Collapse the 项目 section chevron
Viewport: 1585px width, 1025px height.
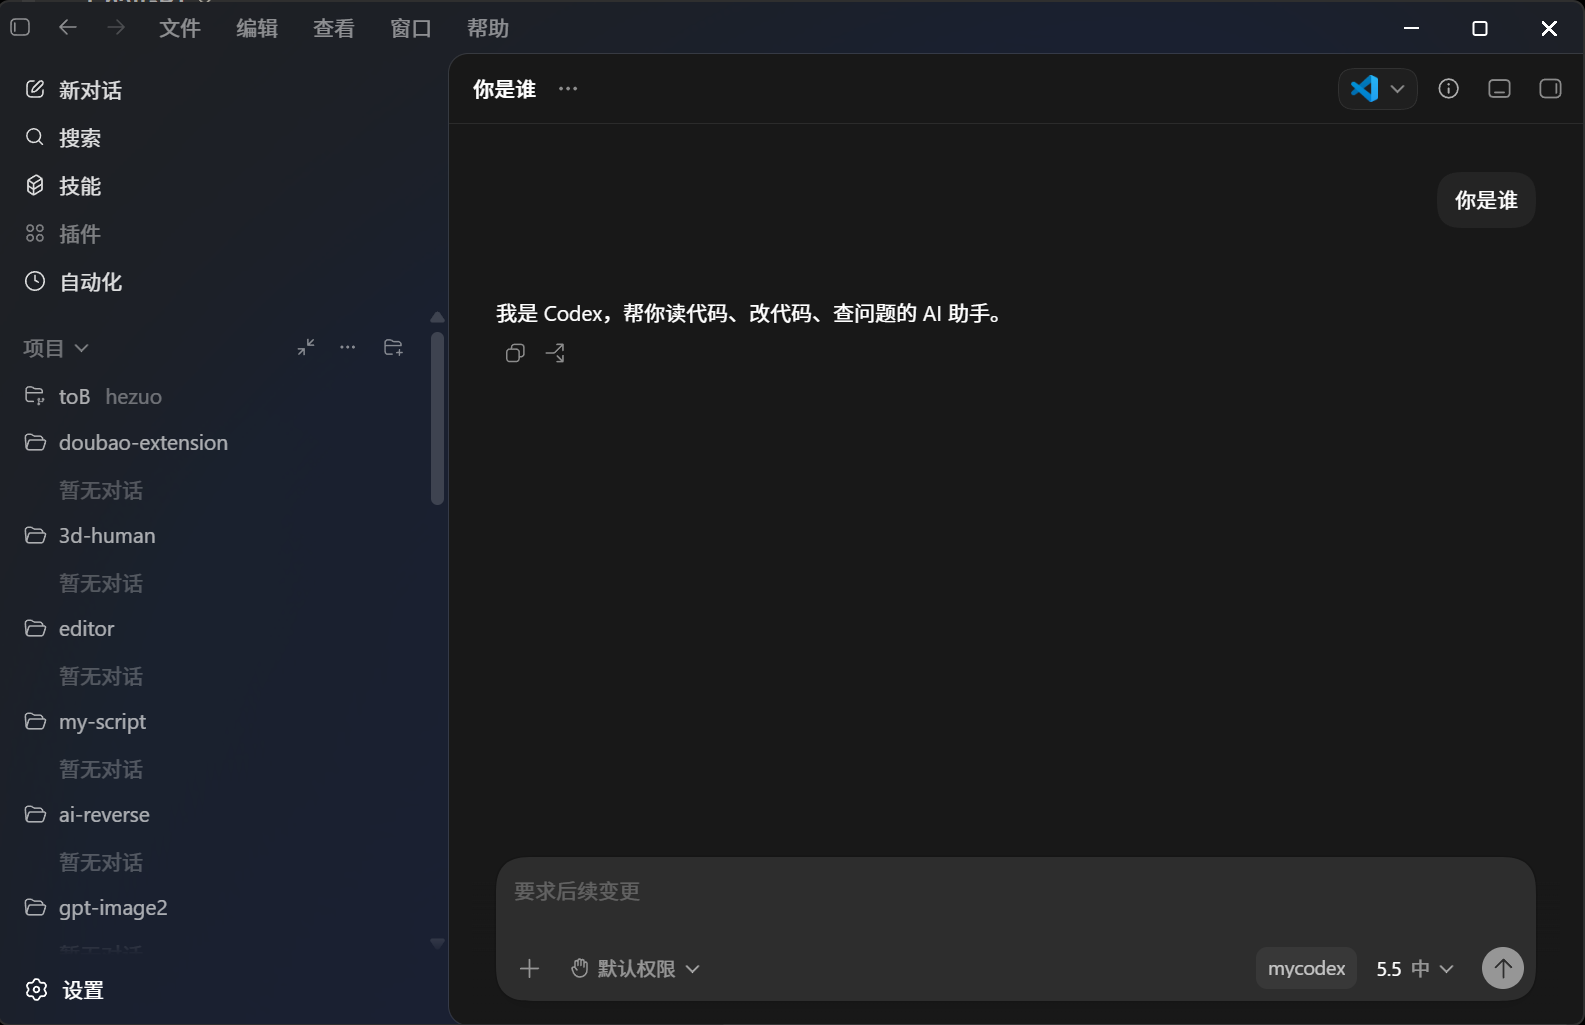tap(82, 348)
